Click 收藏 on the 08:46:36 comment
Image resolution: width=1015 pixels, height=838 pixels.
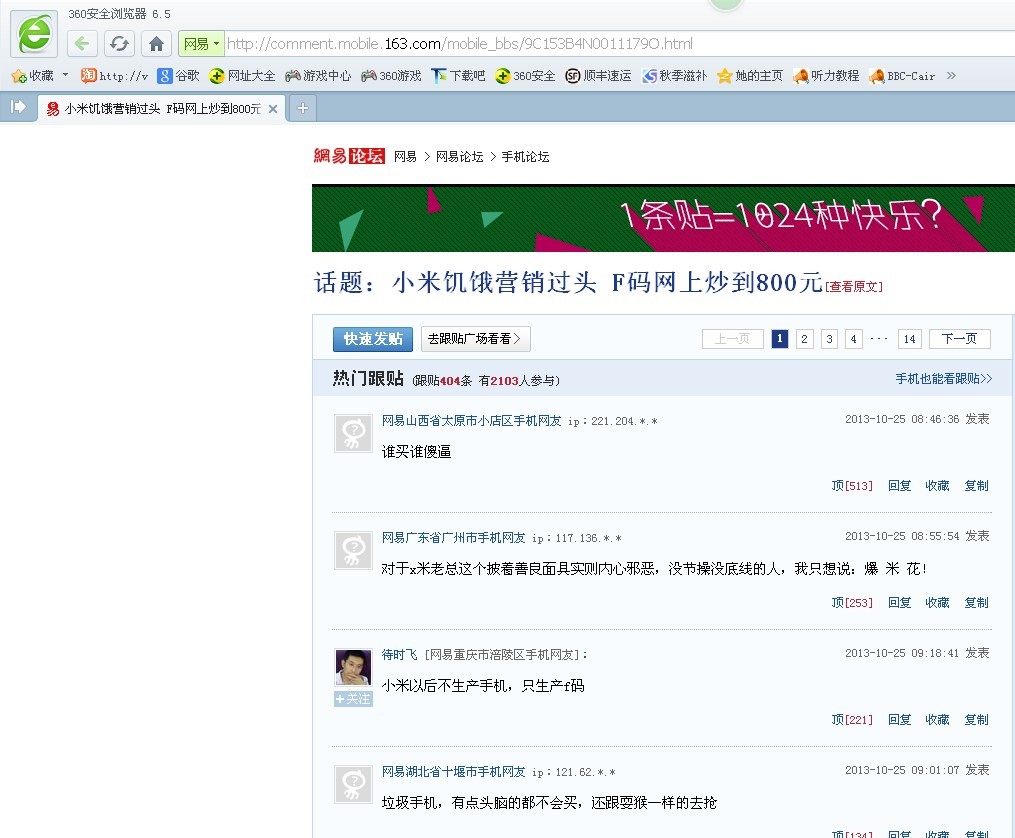click(x=937, y=485)
